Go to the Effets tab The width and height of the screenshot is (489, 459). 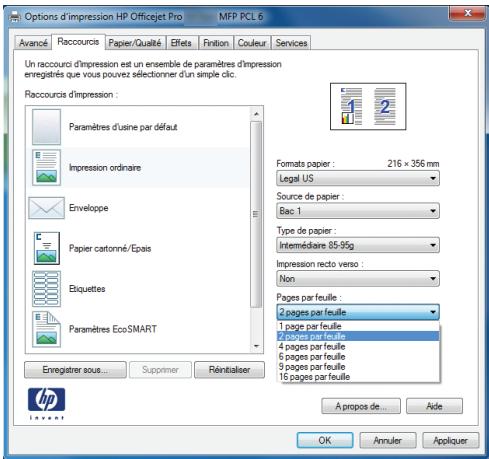[x=181, y=43]
